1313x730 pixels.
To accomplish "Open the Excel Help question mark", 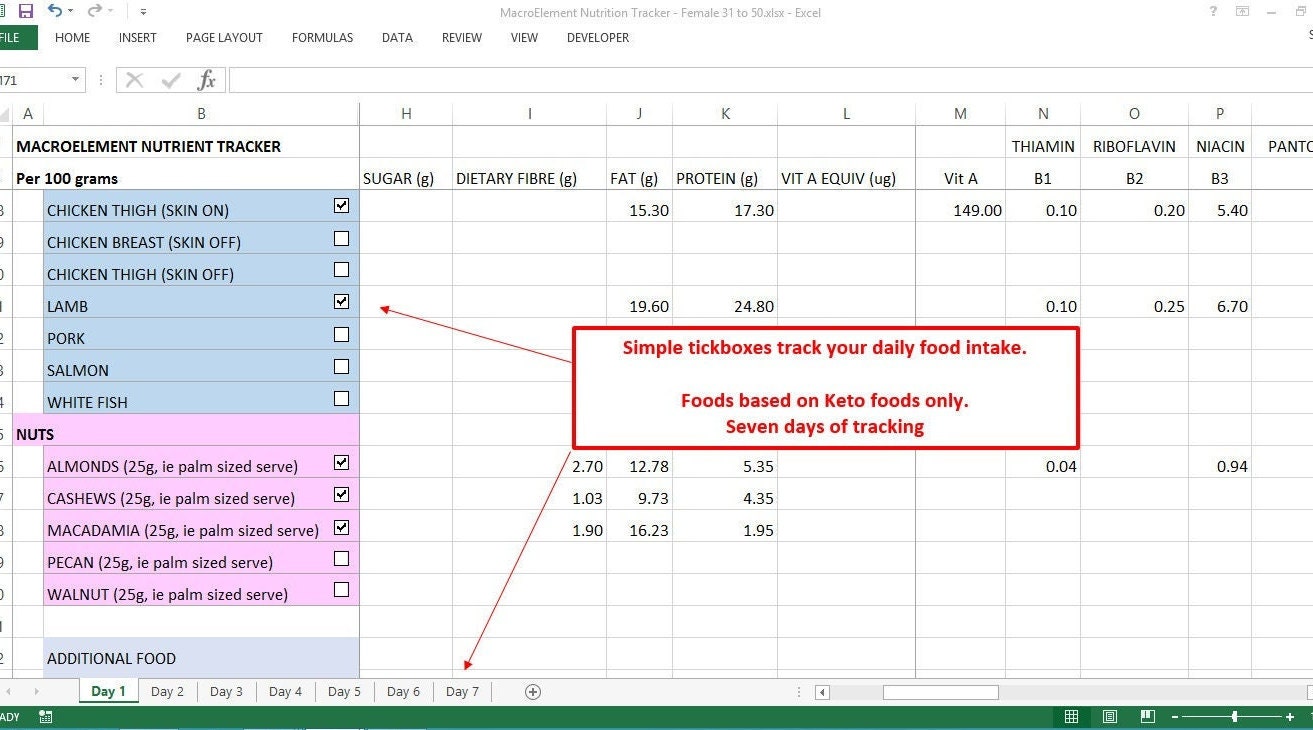I will click(1213, 12).
